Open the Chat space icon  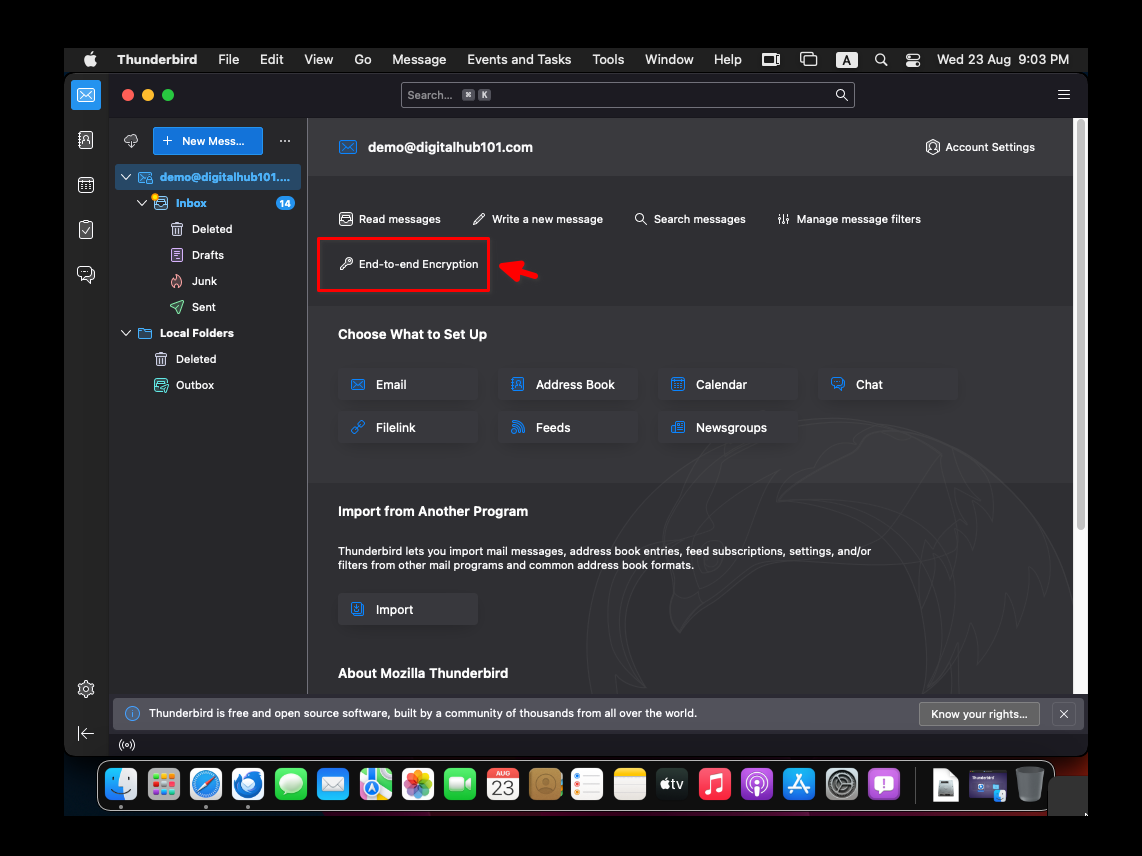point(86,275)
